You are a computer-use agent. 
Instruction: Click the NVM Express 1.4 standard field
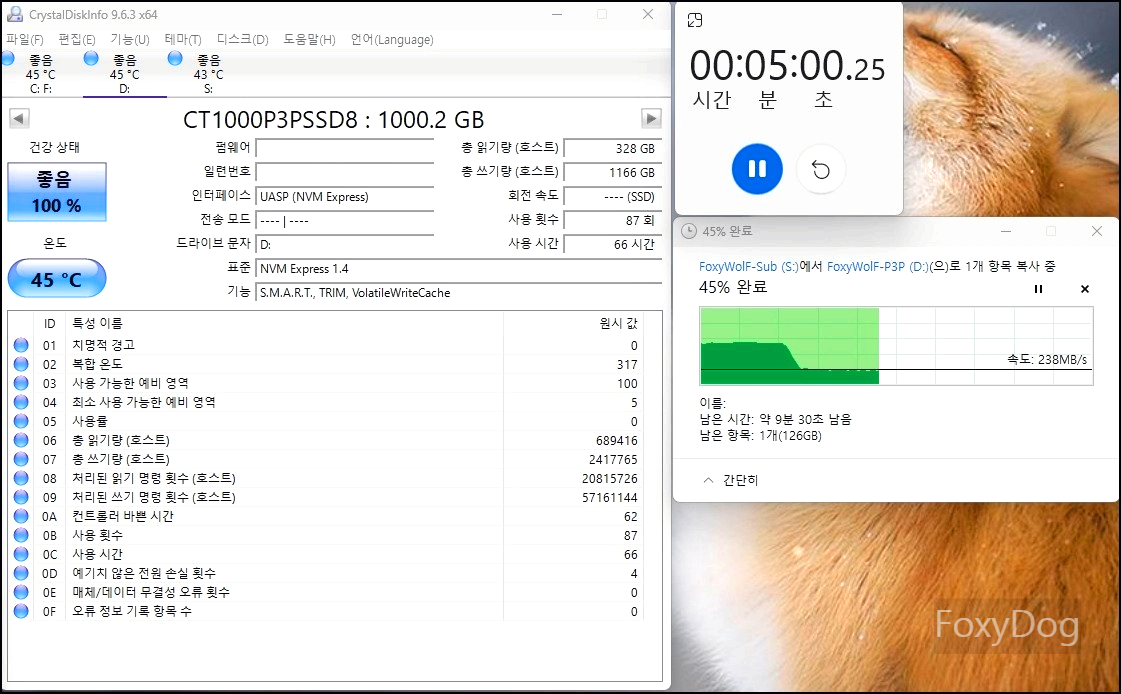click(x=458, y=269)
